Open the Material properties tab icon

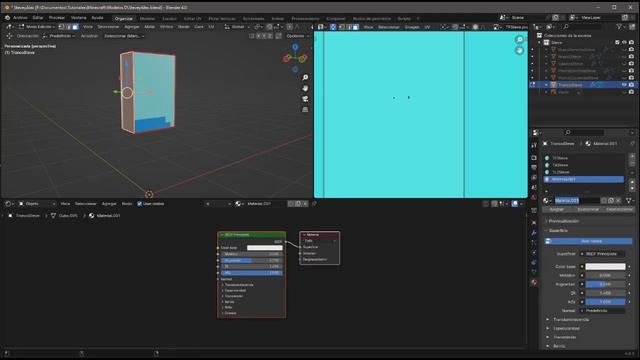coord(534,282)
